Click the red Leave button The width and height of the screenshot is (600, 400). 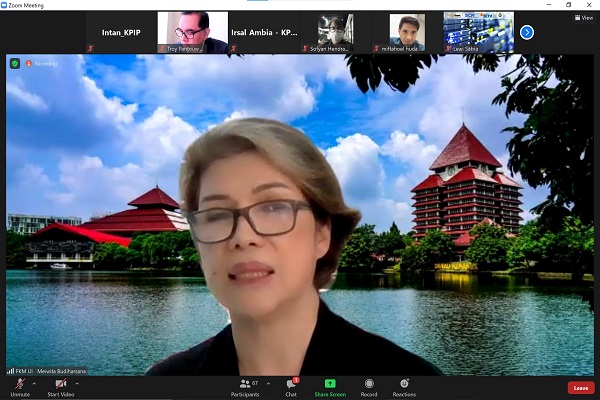(x=580, y=387)
